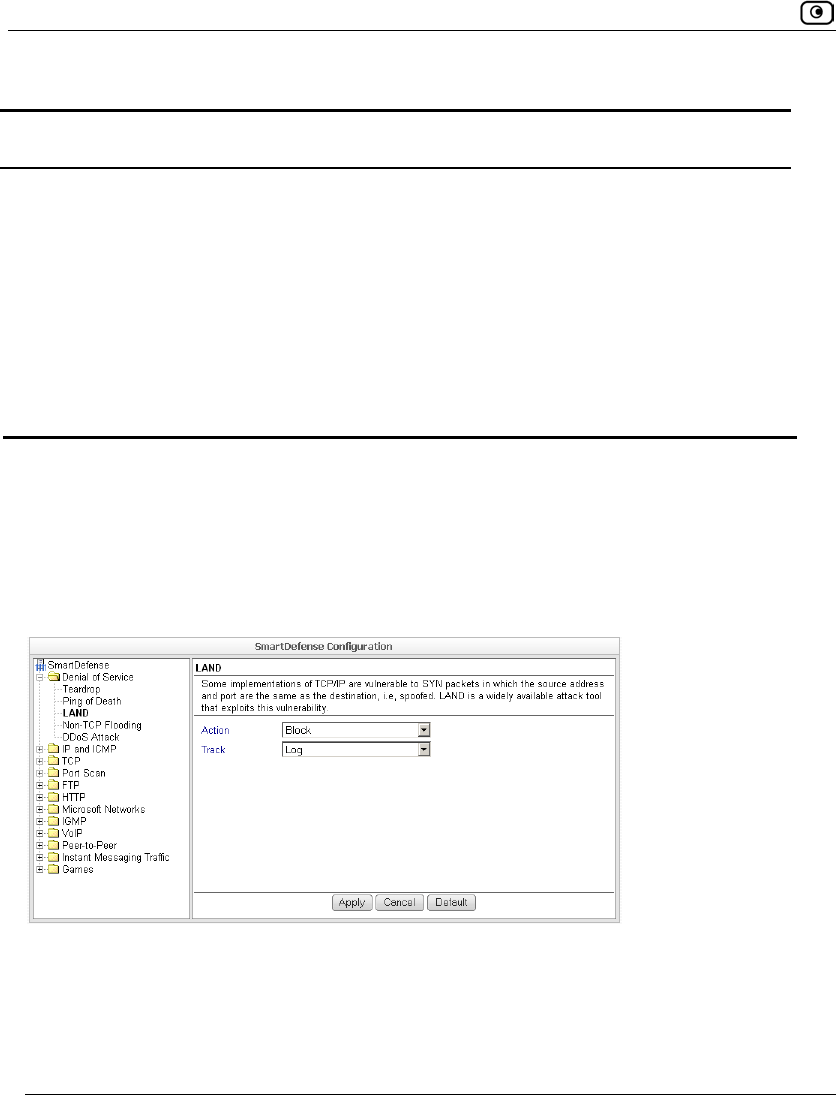Click the Track field label
Screen dimensions: 836x1095
pos(213,749)
